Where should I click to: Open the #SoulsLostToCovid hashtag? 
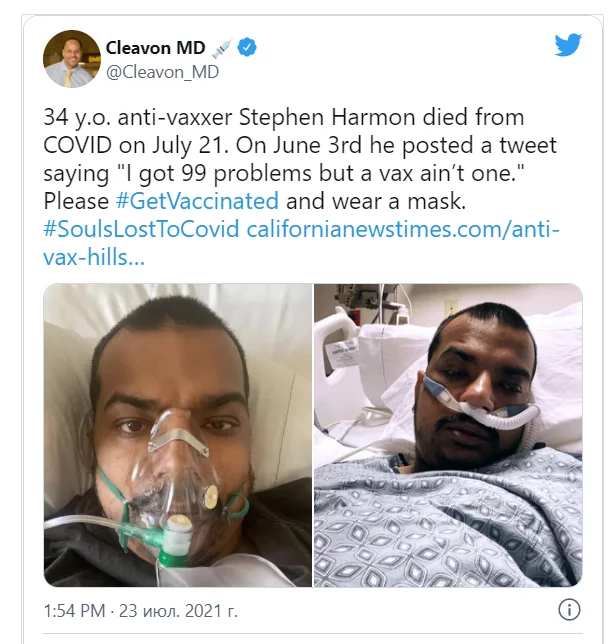(141, 229)
